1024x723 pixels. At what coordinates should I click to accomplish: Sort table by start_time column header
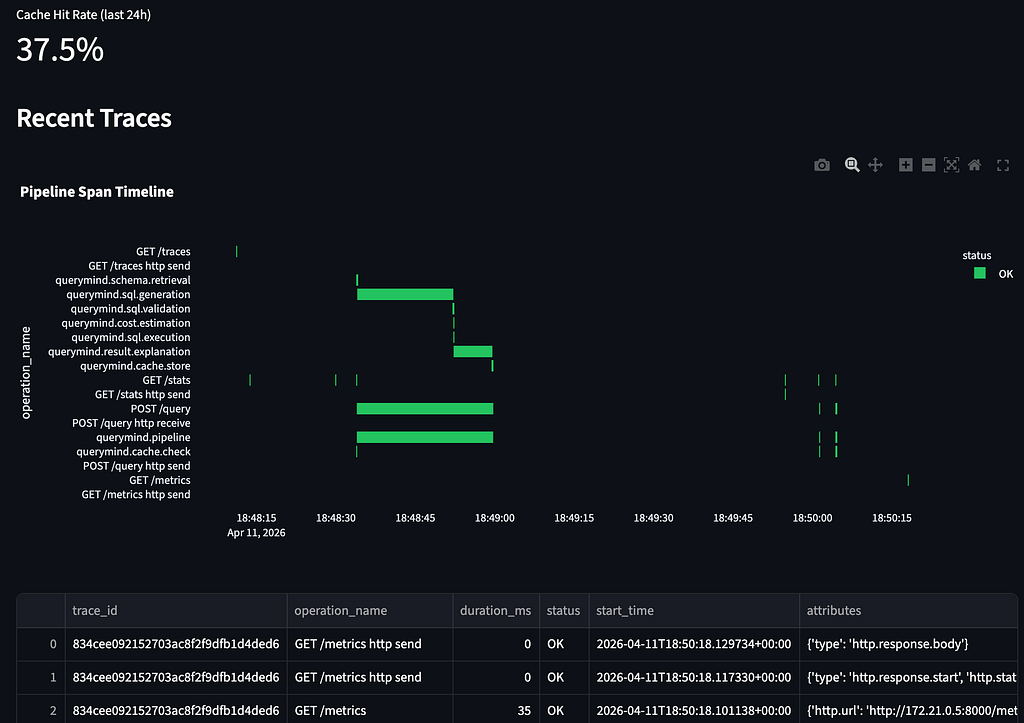click(694, 611)
